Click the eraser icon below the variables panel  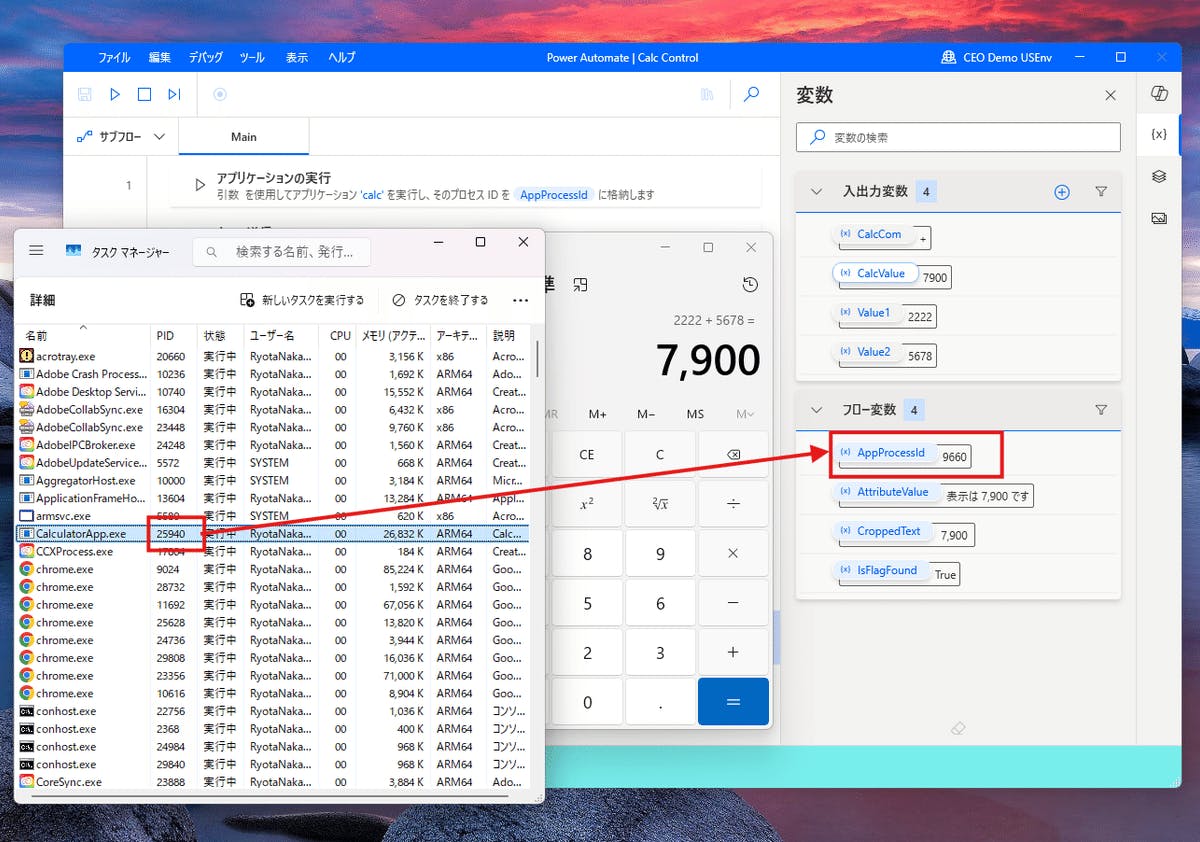[x=958, y=729]
